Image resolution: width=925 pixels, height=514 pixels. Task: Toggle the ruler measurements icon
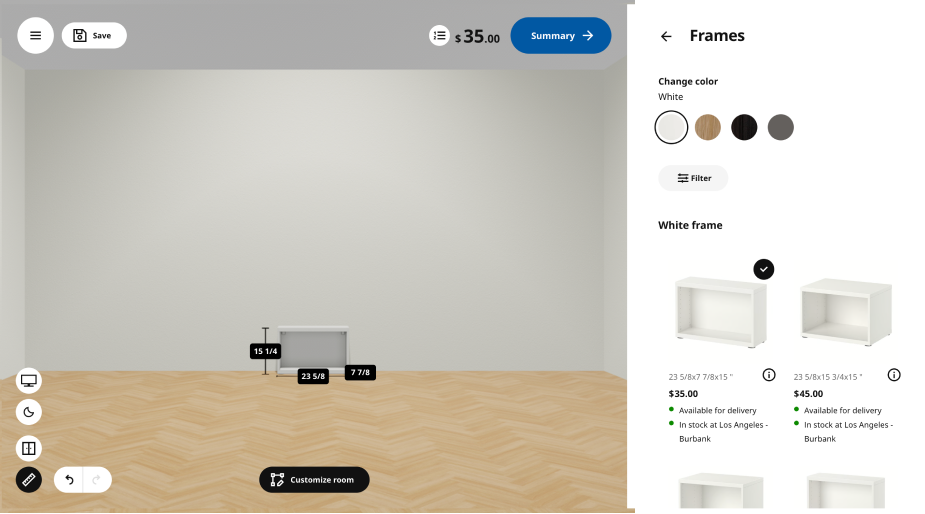point(29,480)
